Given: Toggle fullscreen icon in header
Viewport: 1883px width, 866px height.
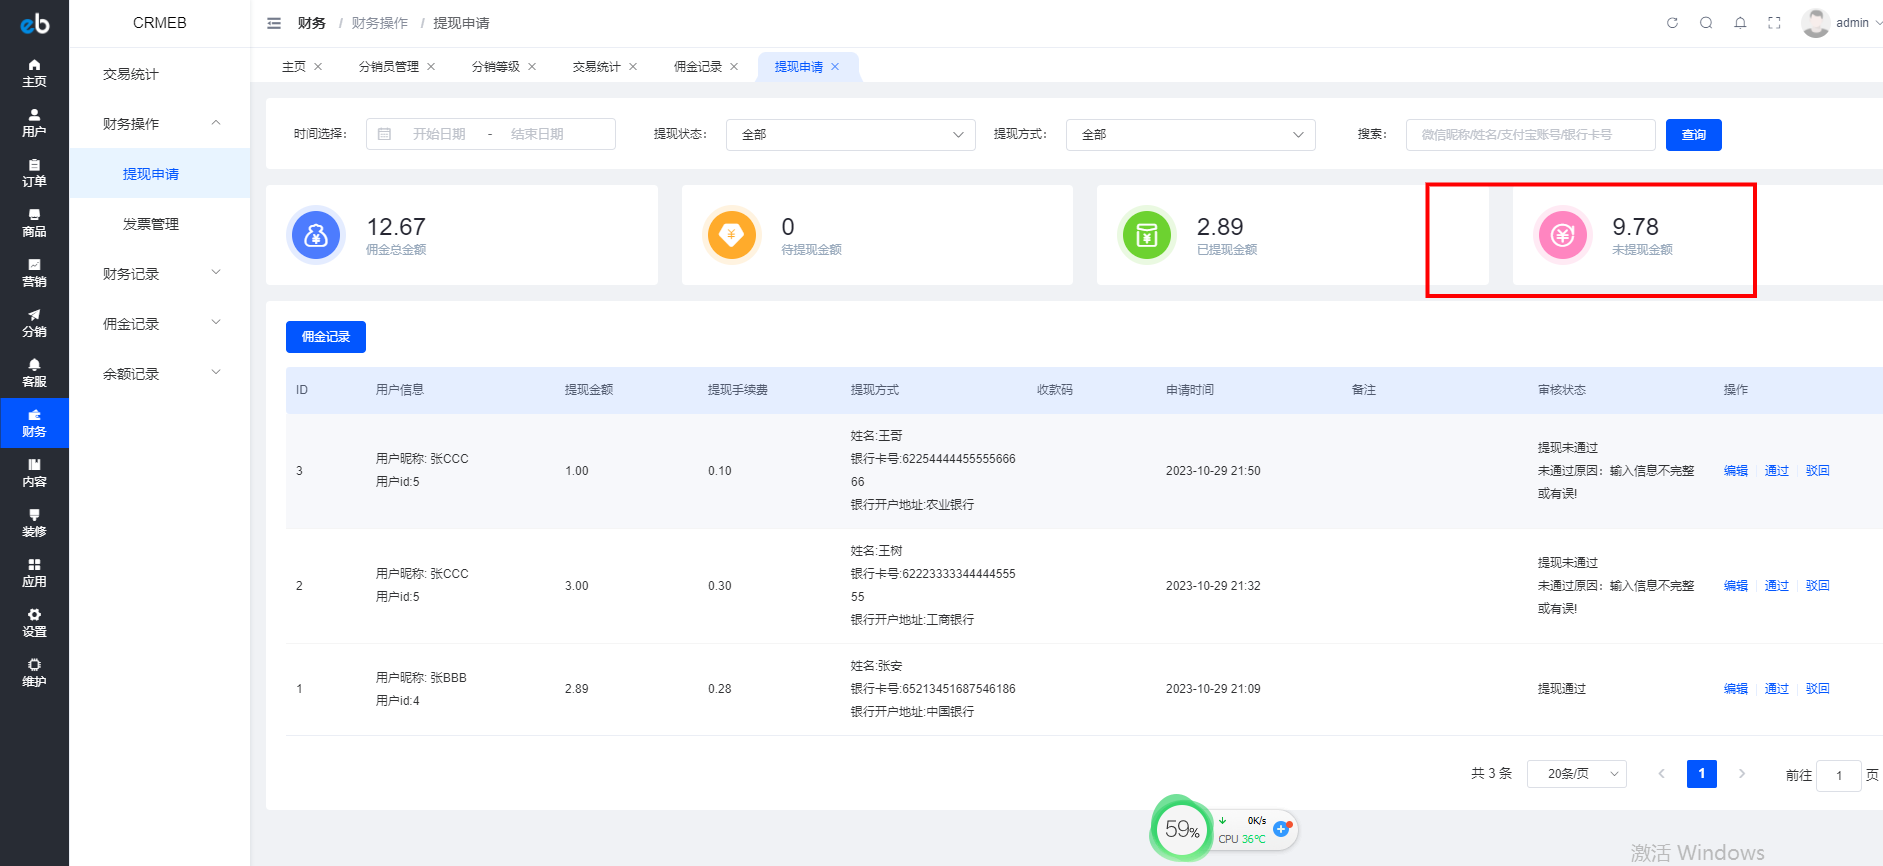Looking at the screenshot, I should point(1774,23).
